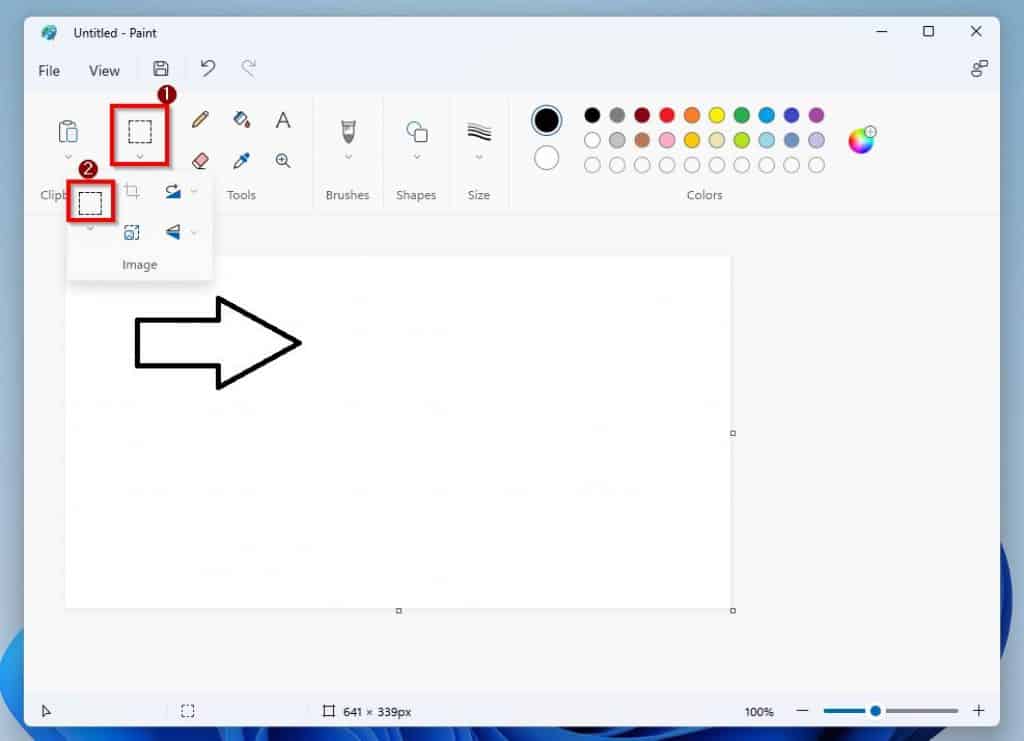
Task: Open the Rotate dropdown arrow
Action: click(x=194, y=191)
